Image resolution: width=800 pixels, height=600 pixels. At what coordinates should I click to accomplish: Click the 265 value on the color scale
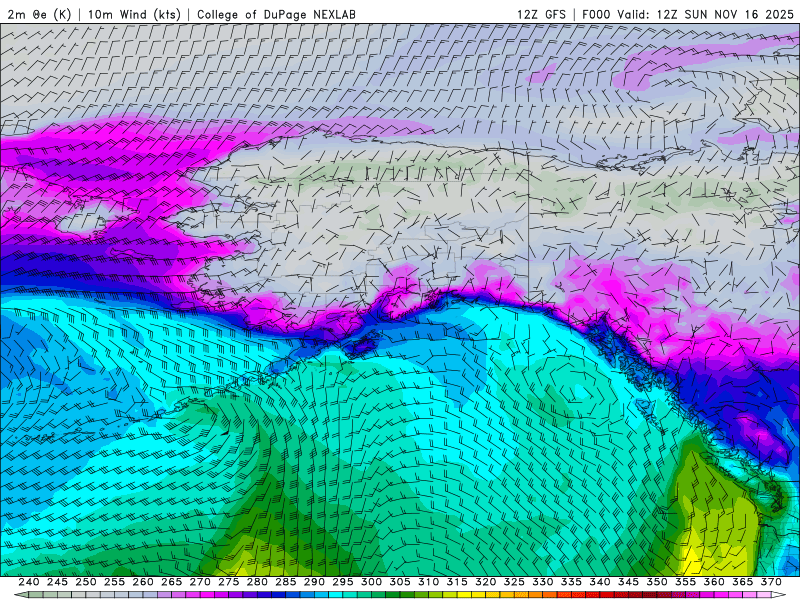point(171,582)
